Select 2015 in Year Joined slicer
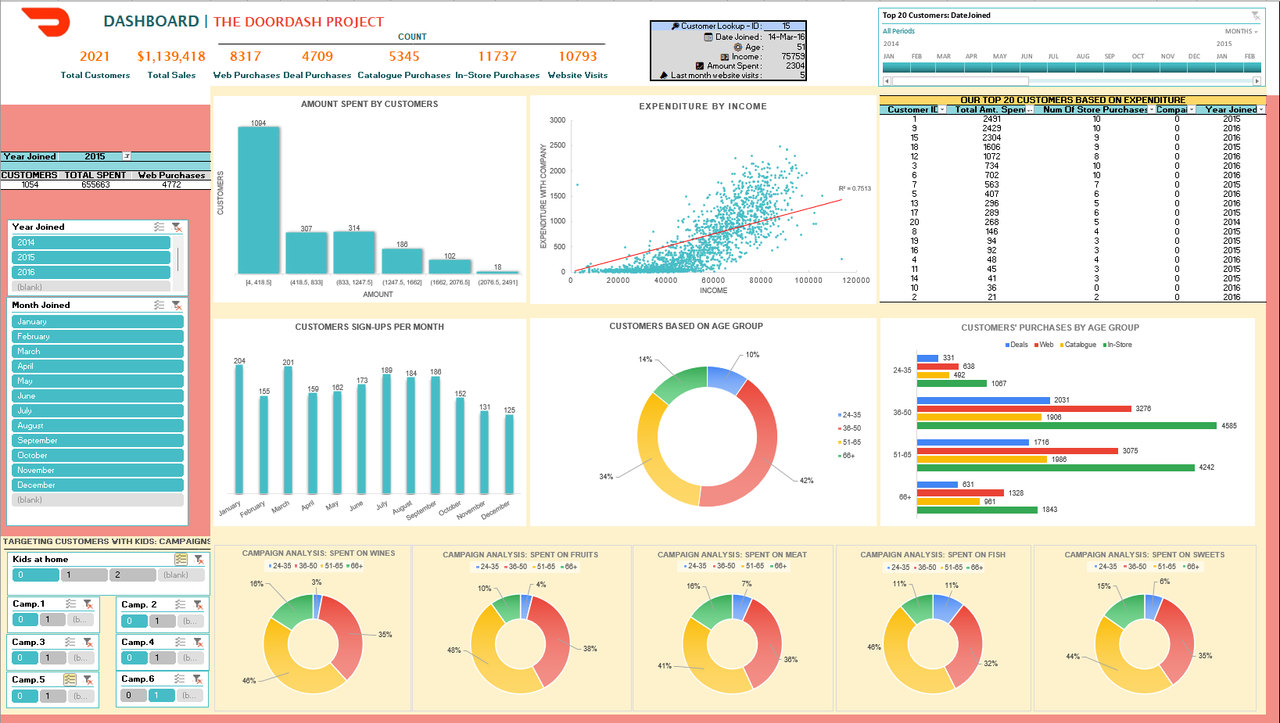Viewport: 1280px width, 723px height. point(90,258)
